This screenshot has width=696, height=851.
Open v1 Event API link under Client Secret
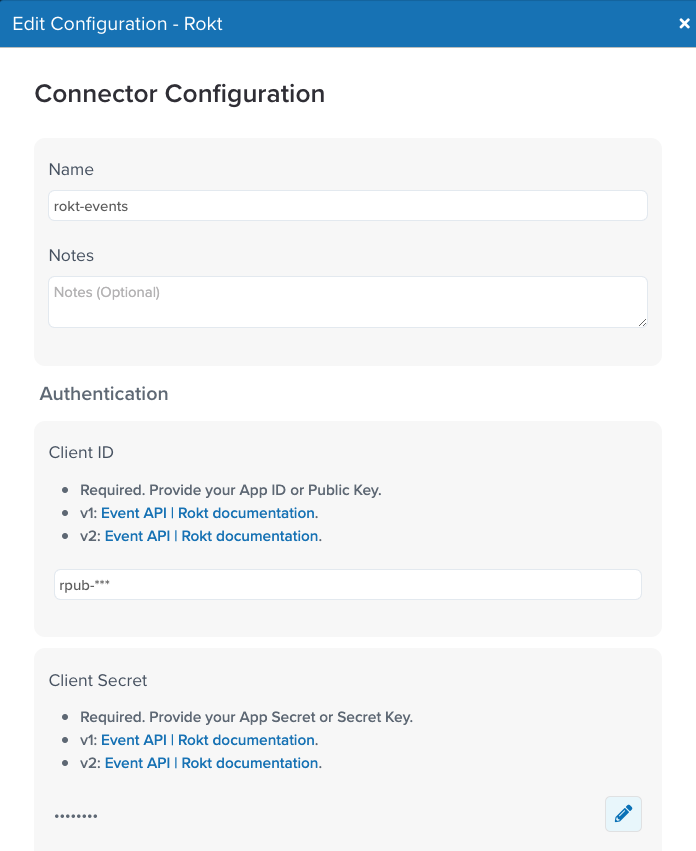[134, 740]
